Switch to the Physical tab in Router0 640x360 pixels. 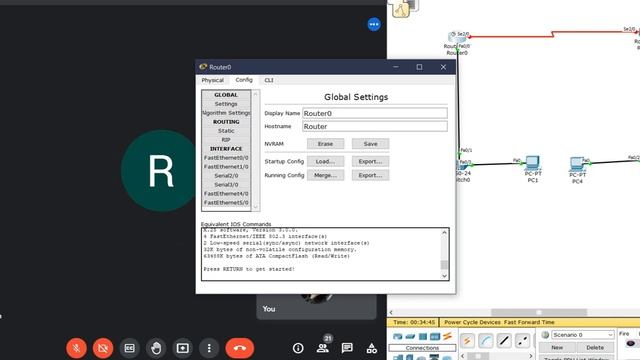213,80
